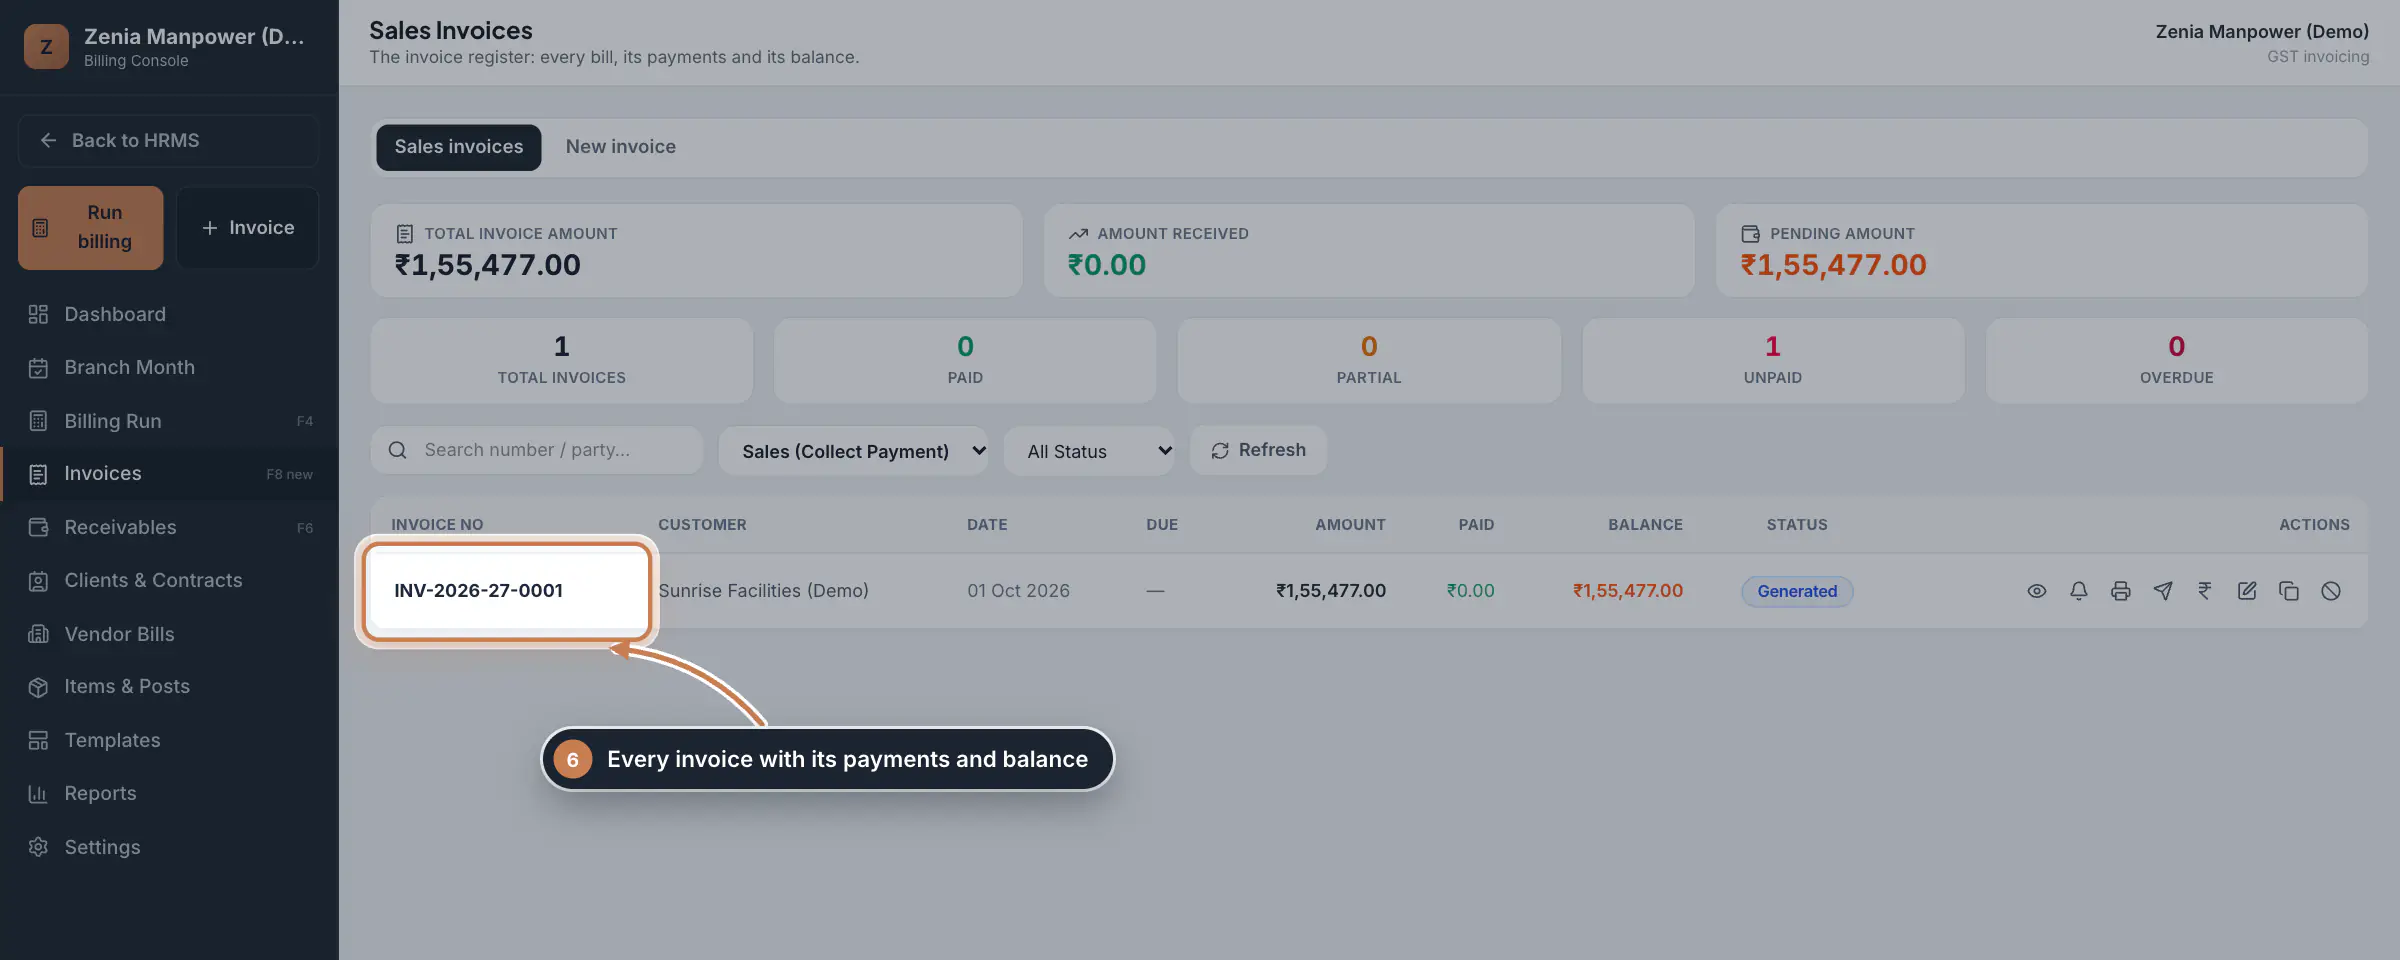Image resolution: width=2400 pixels, height=960 pixels.
Task: Click the Run billing button
Action: tap(91, 228)
